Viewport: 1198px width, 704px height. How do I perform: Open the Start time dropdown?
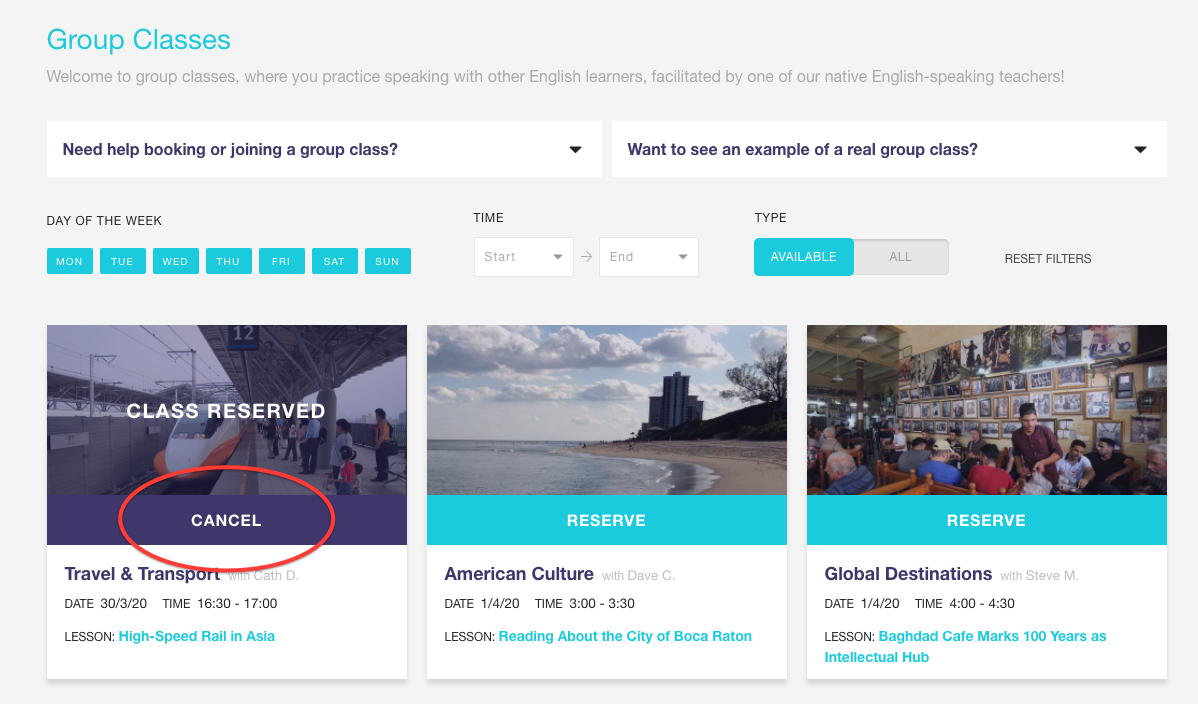(523, 257)
